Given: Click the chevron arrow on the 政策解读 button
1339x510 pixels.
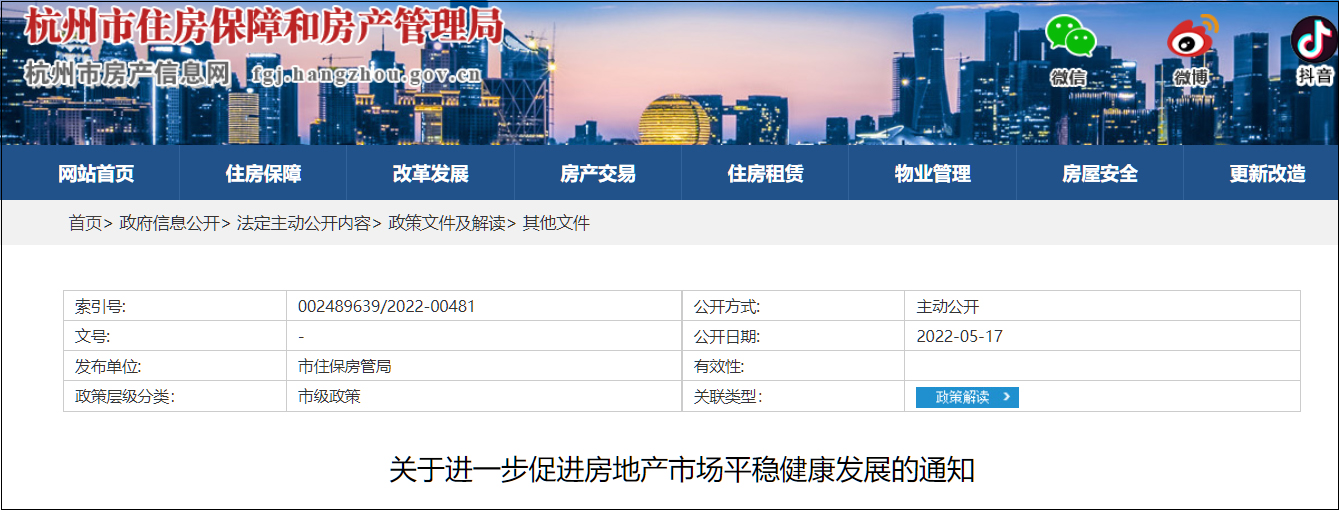Looking at the screenshot, I should (1006, 397).
